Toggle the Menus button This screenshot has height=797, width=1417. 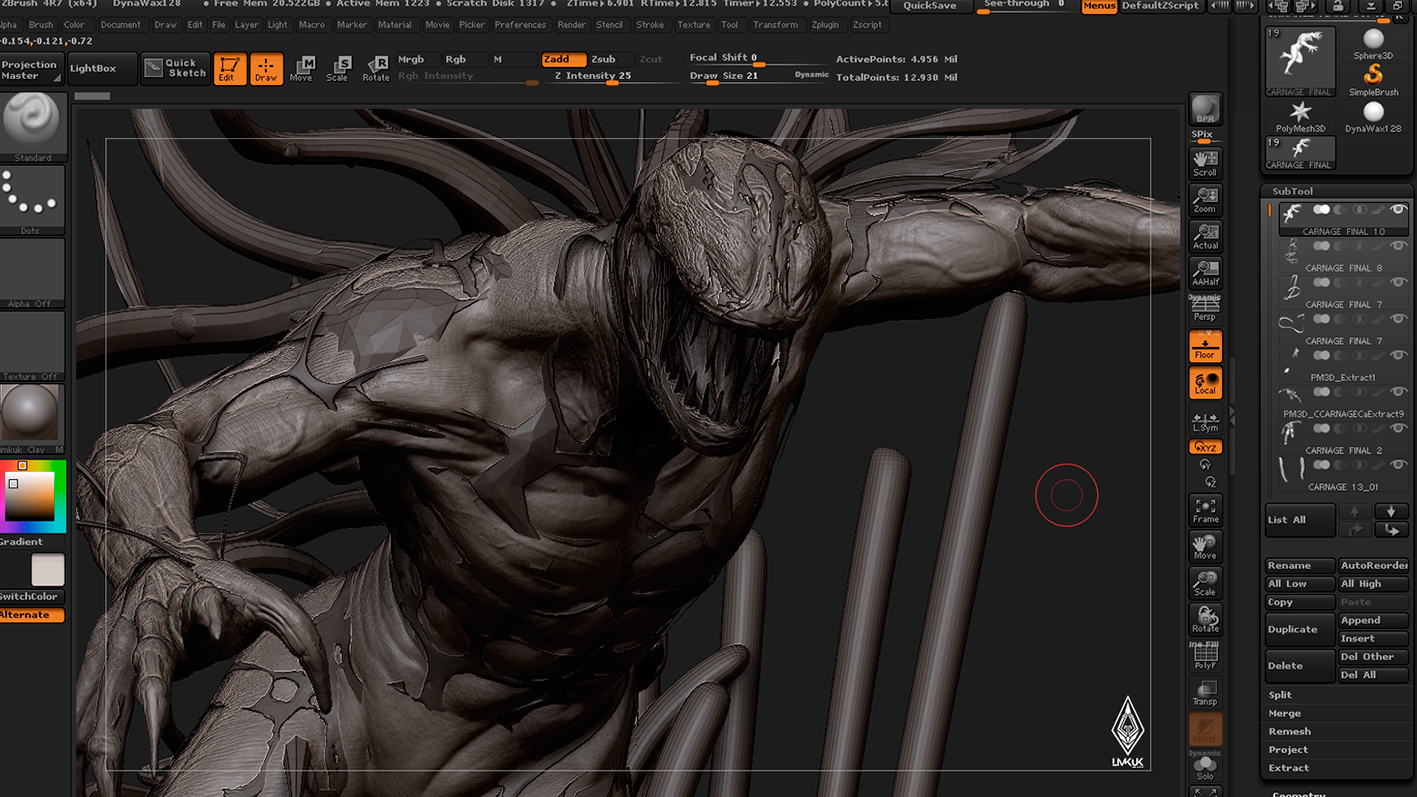(1099, 6)
